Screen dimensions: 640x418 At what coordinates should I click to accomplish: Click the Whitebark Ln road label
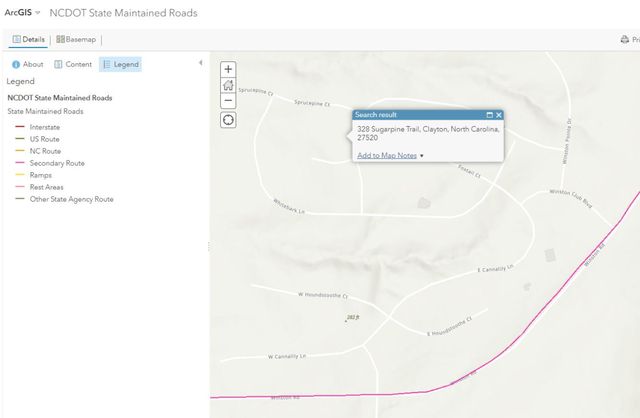click(x=289, y=206)
